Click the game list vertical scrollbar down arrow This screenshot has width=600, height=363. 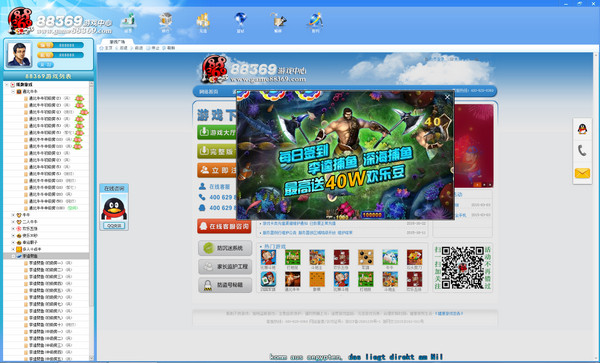91,358
